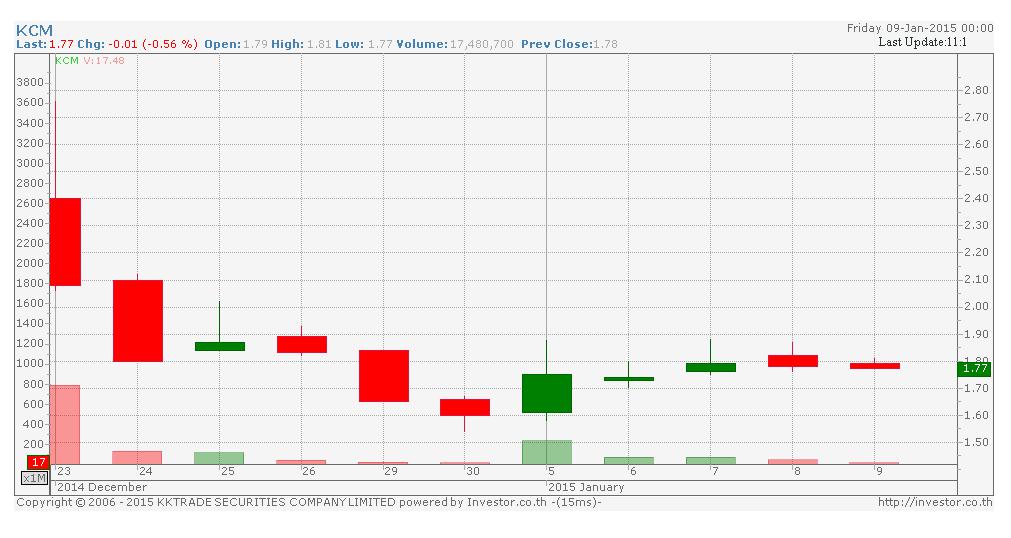Select the January 8 red candlestick
1011x538 pixels.
coord(792,361)
